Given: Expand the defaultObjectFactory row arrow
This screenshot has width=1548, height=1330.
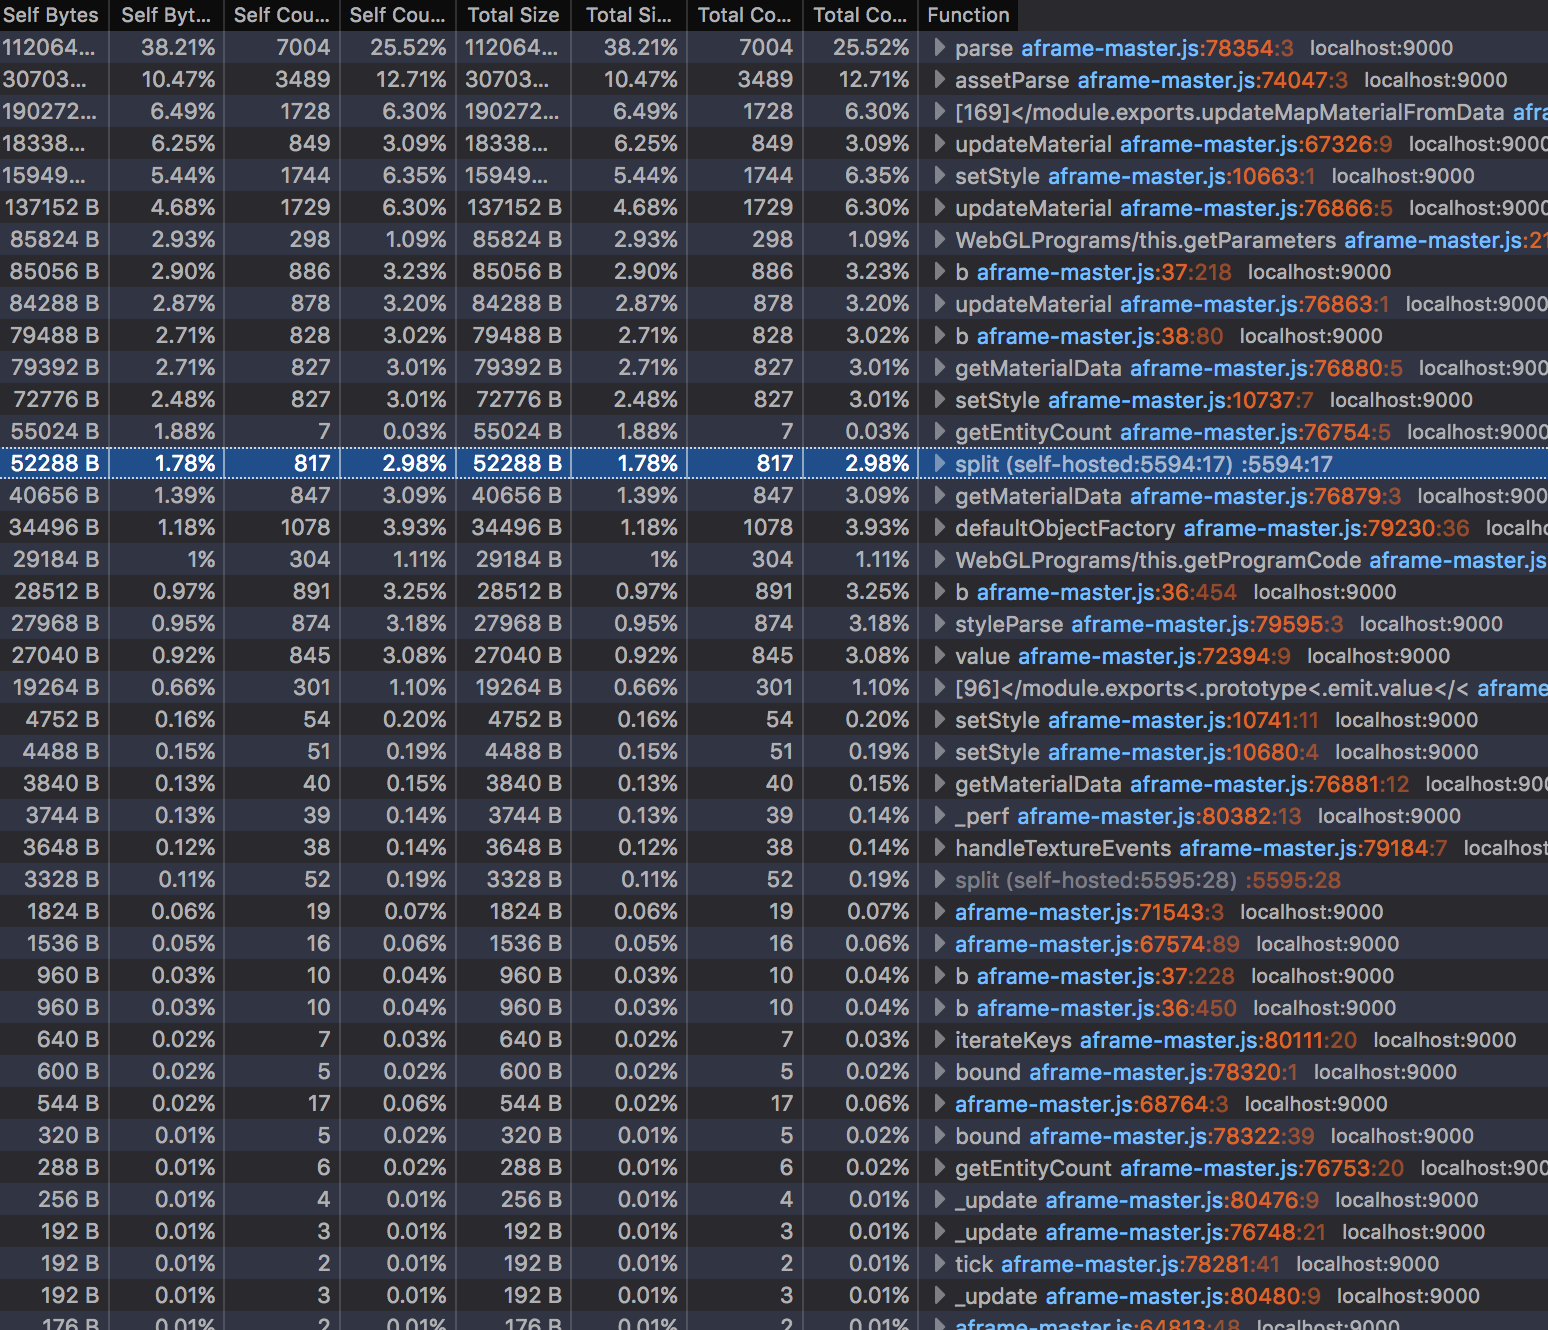Looking at the screenshot, I should click(x=939, y=527).
